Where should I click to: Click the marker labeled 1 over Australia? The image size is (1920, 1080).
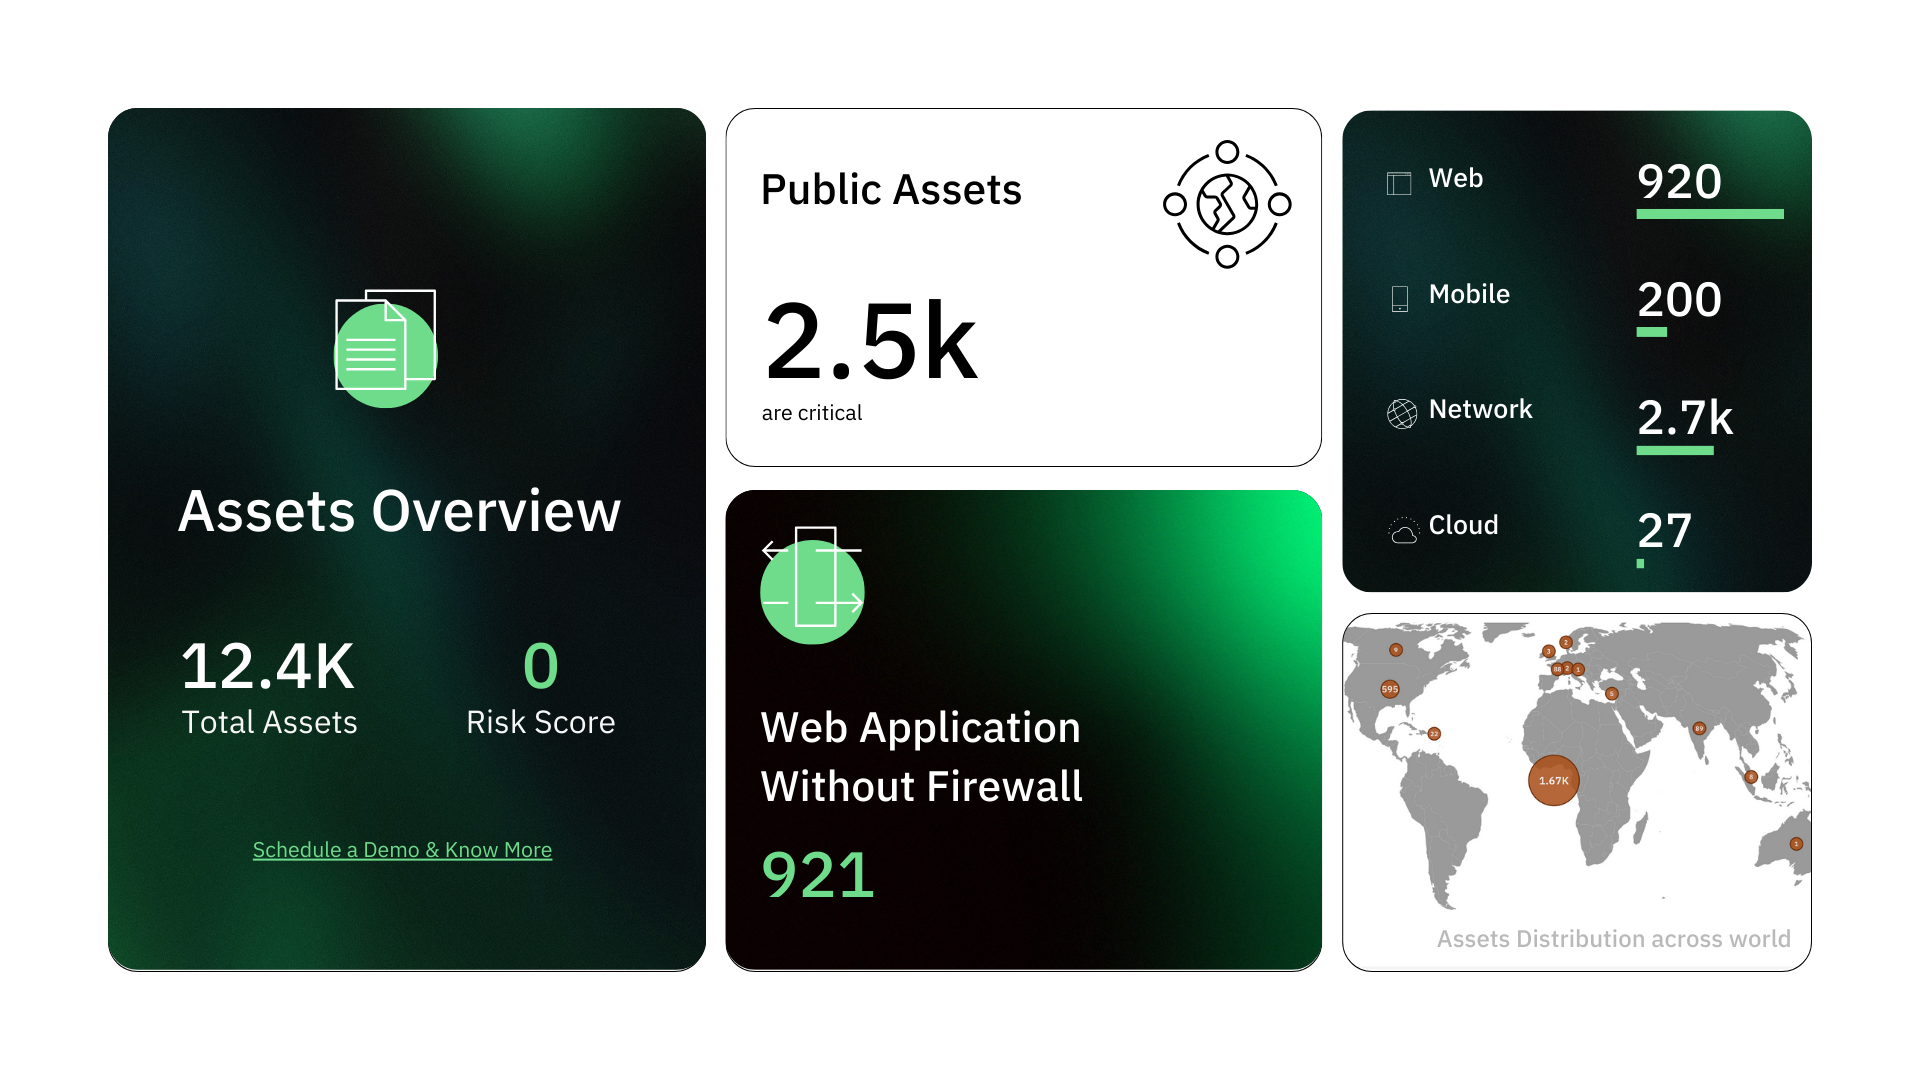point(1796,844)
